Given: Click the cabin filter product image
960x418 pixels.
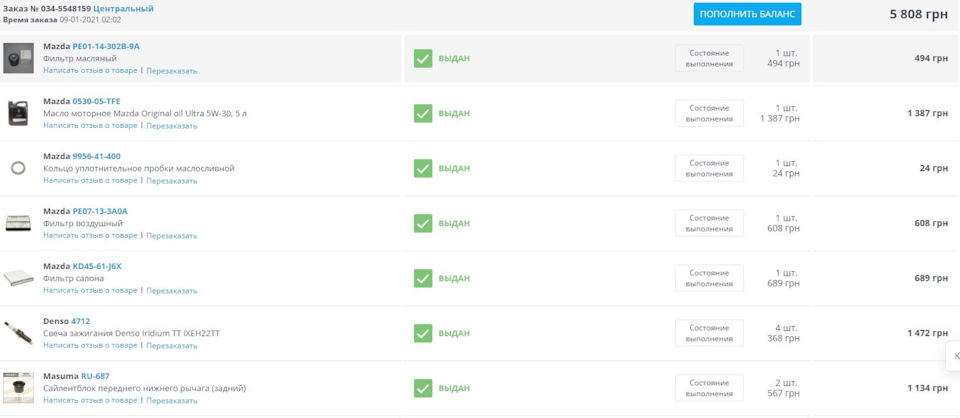Looking at the screenshot, I should click(x=18, y=278).
